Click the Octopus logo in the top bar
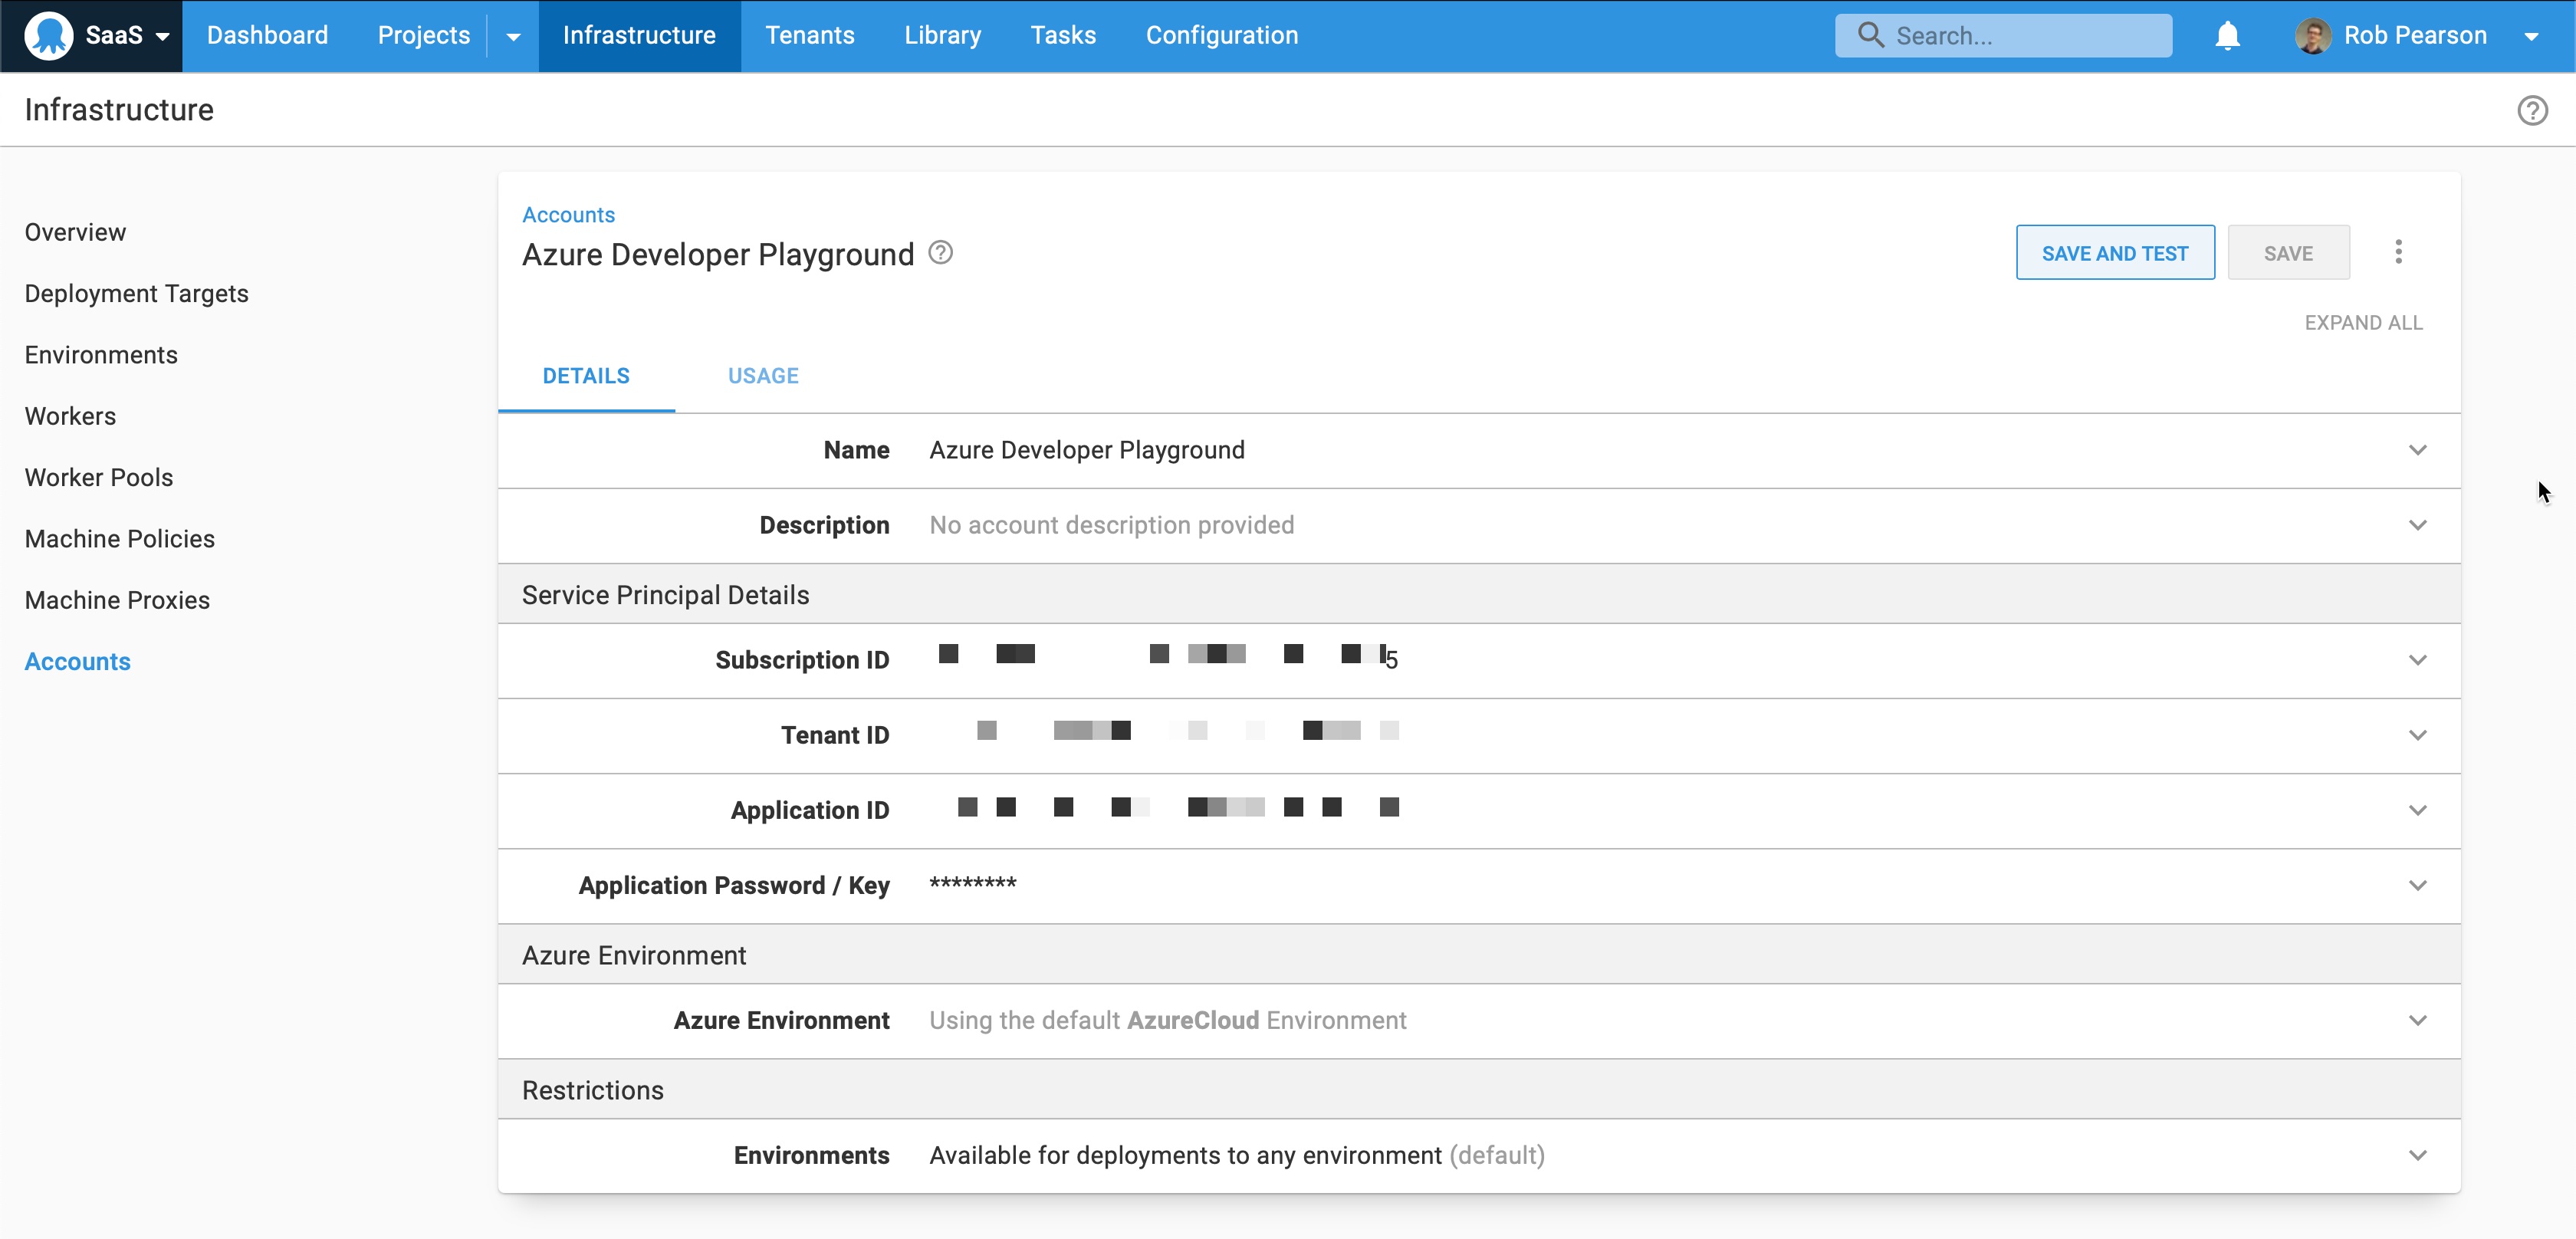Screen dimensions: 2576x1239 (x=48, y=35)
